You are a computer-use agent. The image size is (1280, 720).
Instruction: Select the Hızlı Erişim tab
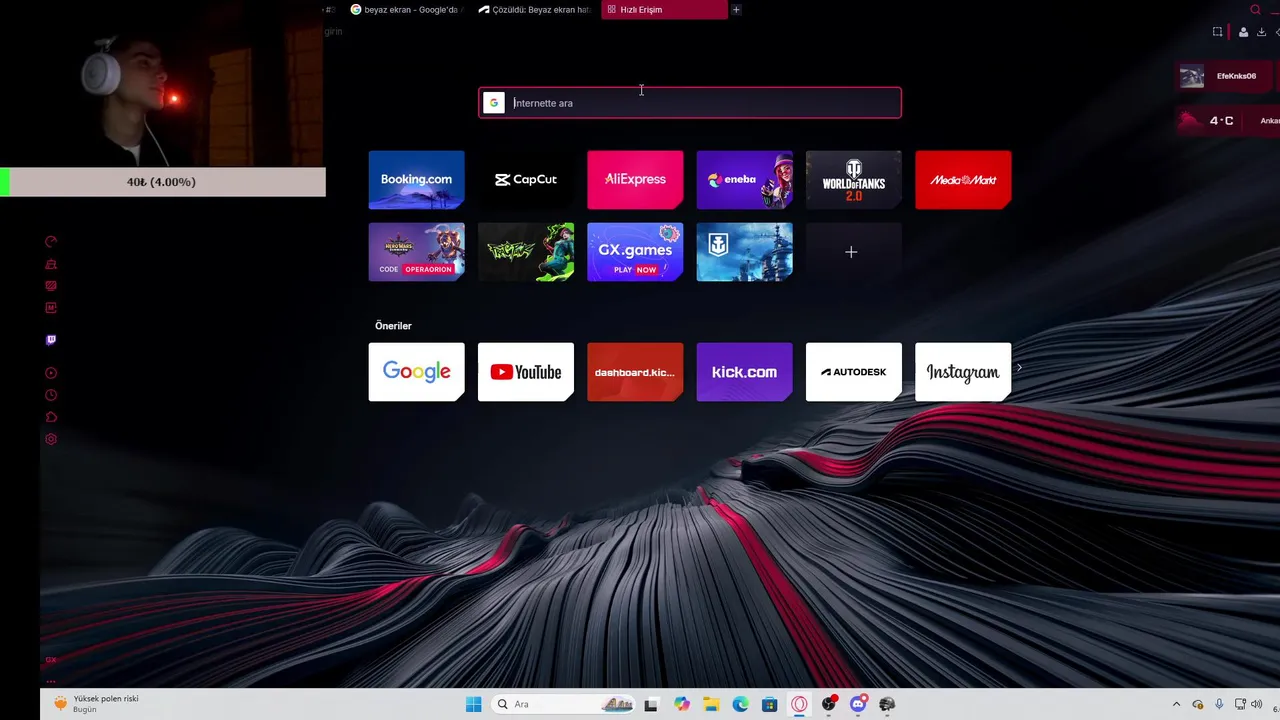[664, 10]
